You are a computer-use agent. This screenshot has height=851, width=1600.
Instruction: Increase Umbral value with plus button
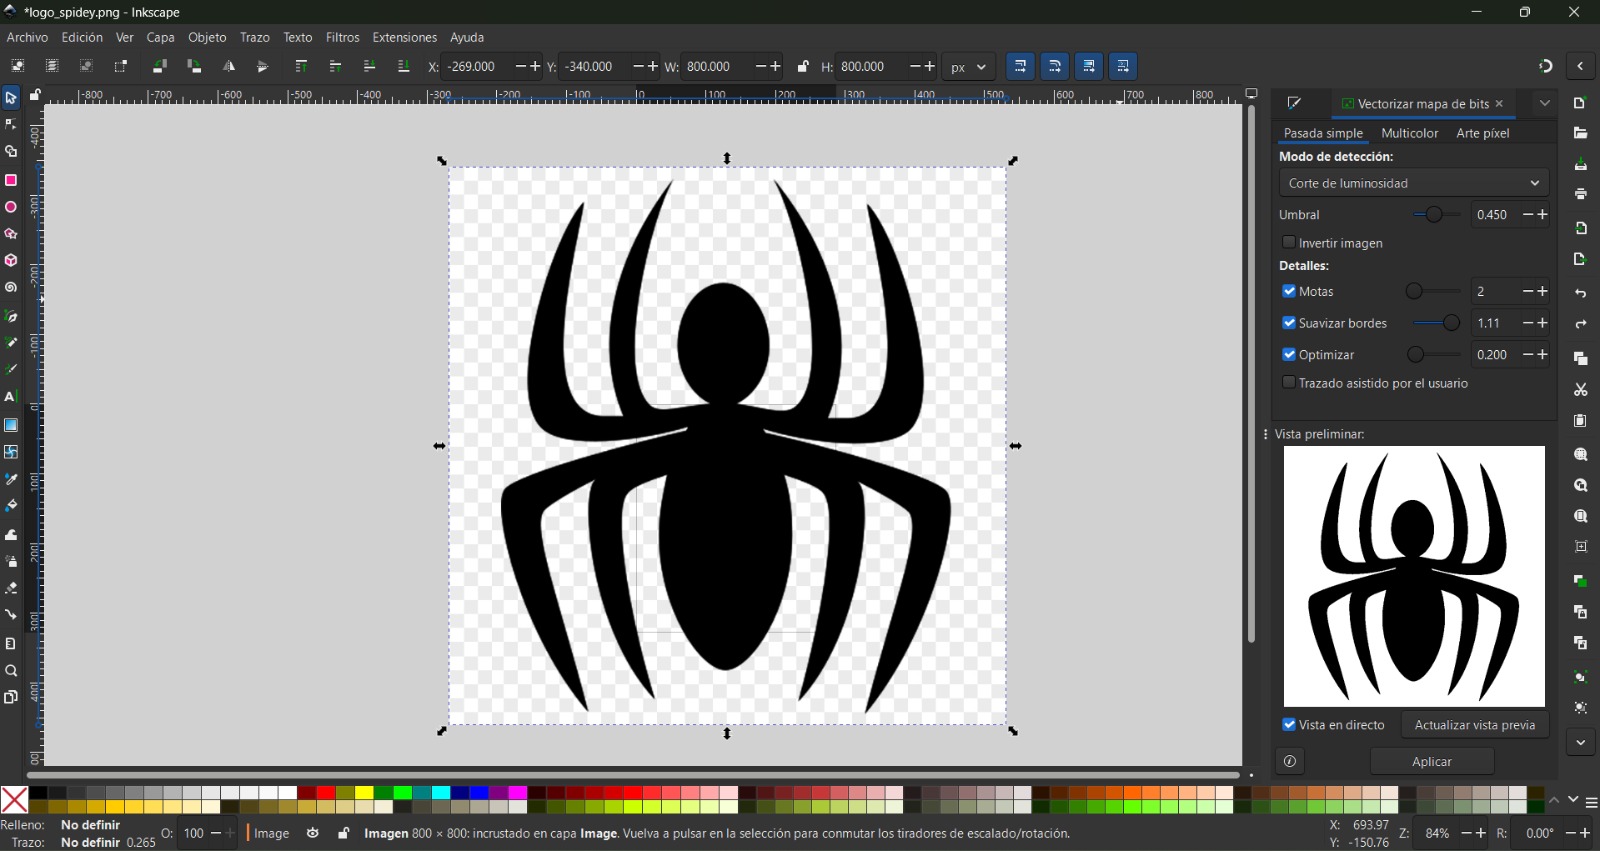click(1543, 215)
